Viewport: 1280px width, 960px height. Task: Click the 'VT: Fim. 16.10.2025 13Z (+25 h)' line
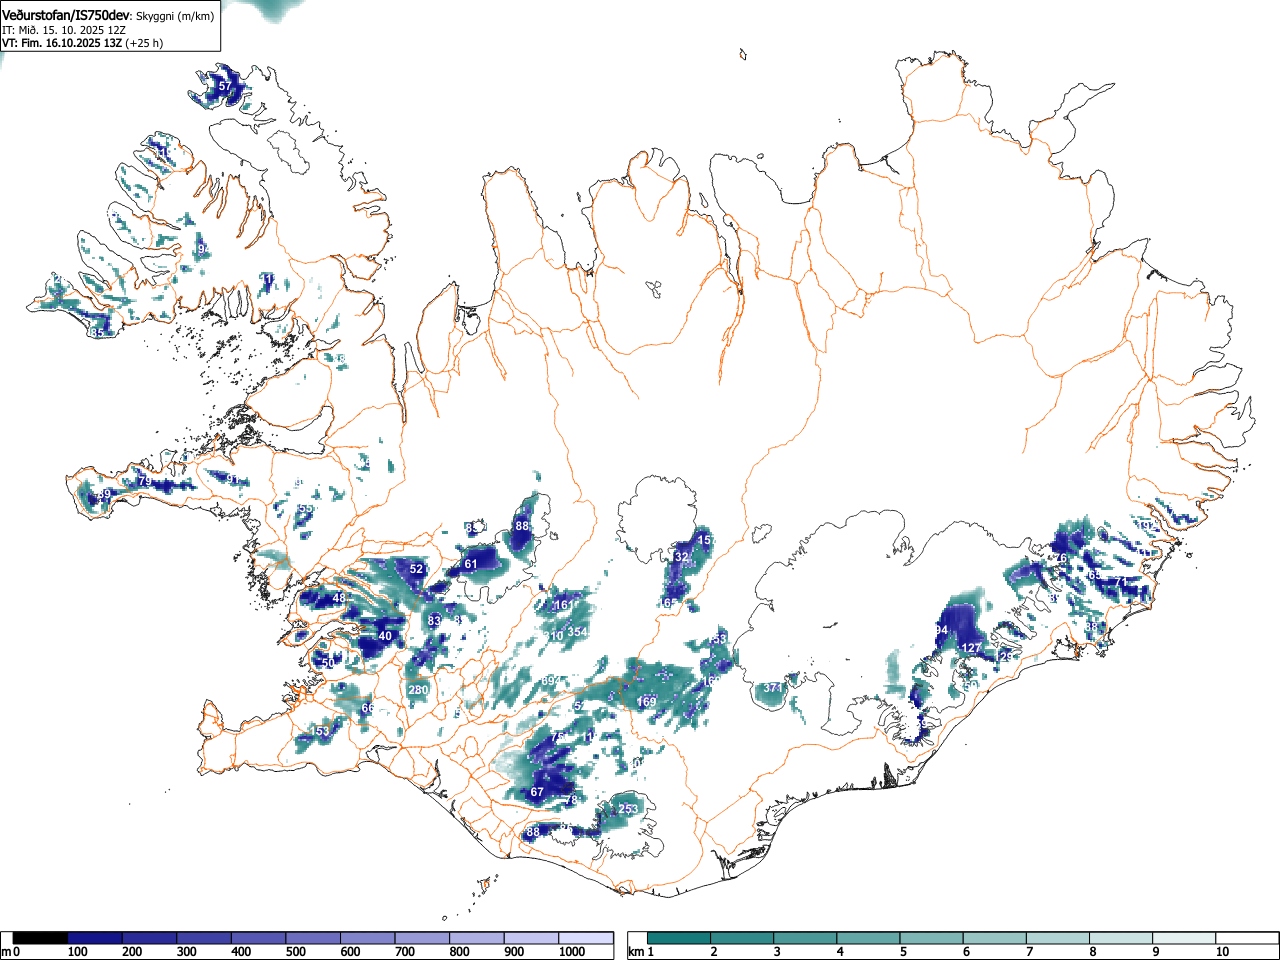(82, 43)
